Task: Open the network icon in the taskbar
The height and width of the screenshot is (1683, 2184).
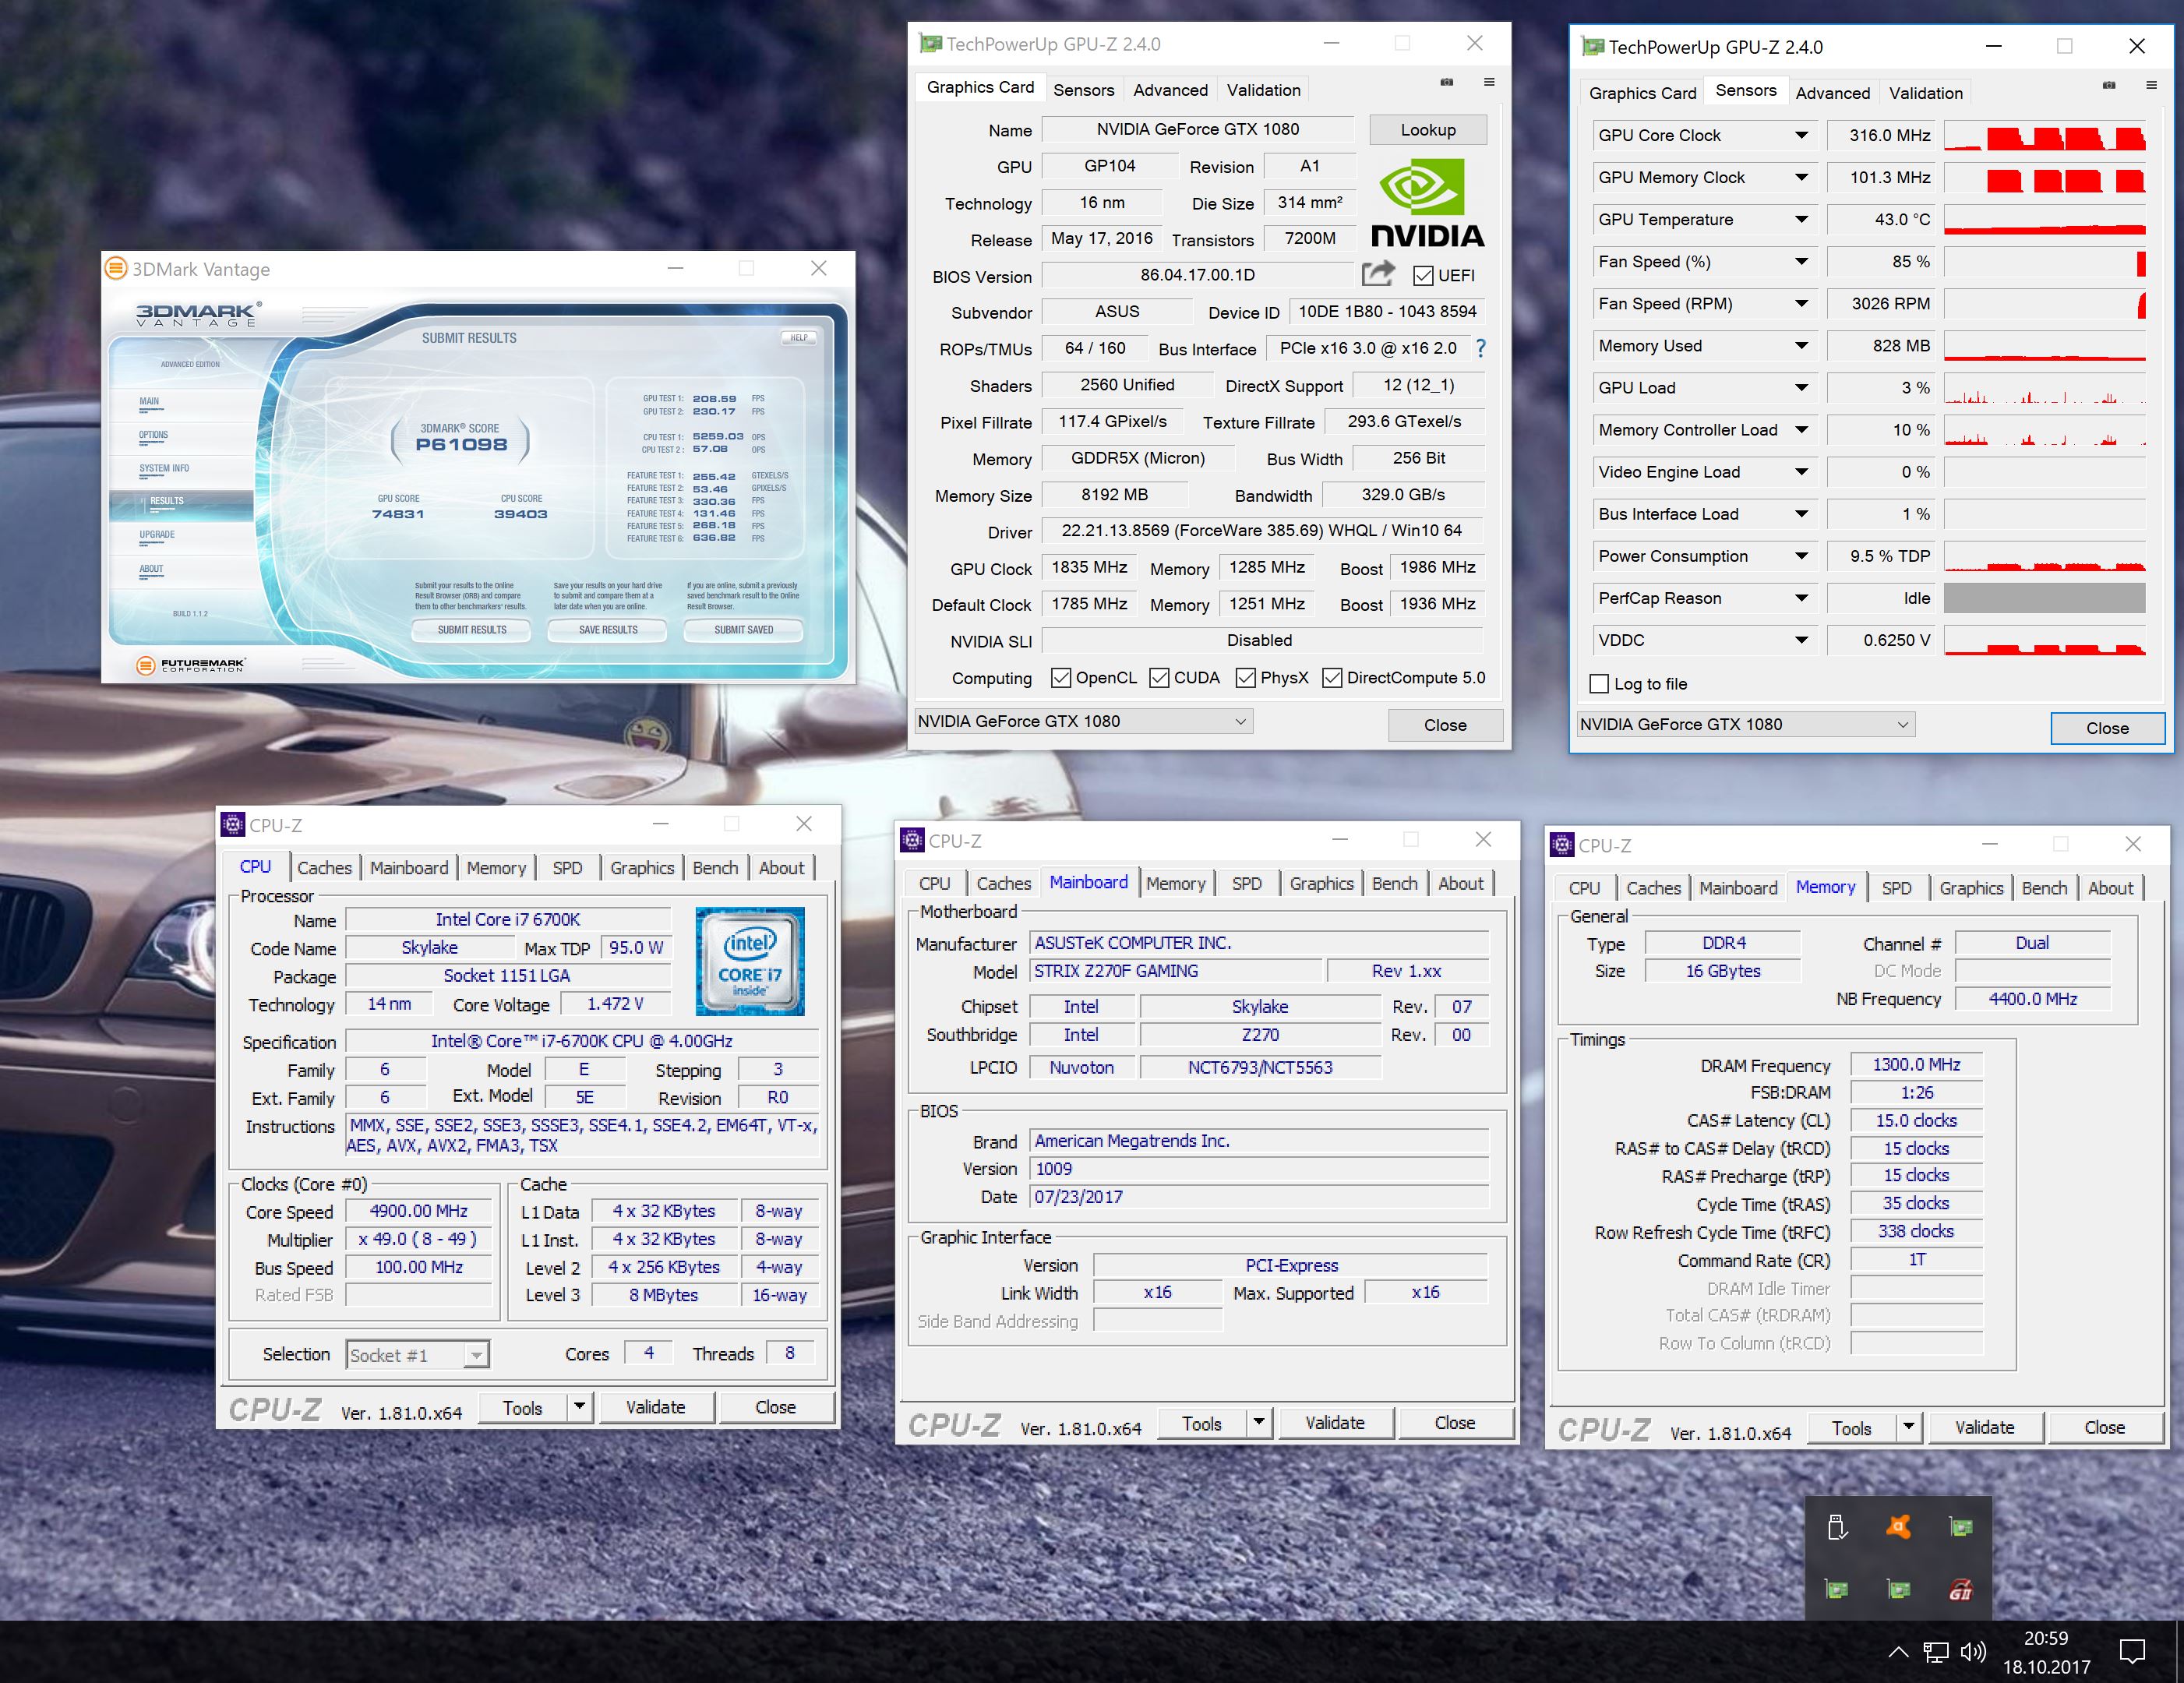Action: 1936,1652
